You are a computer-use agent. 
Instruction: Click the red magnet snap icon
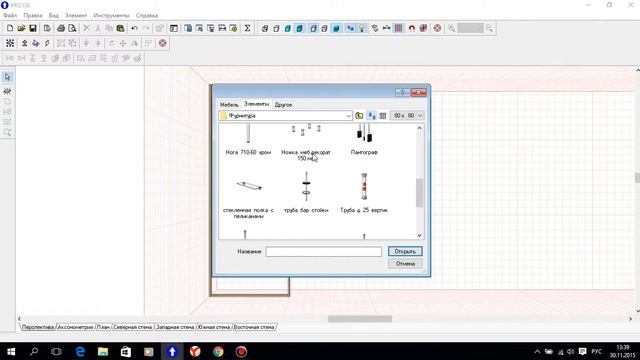412,28
